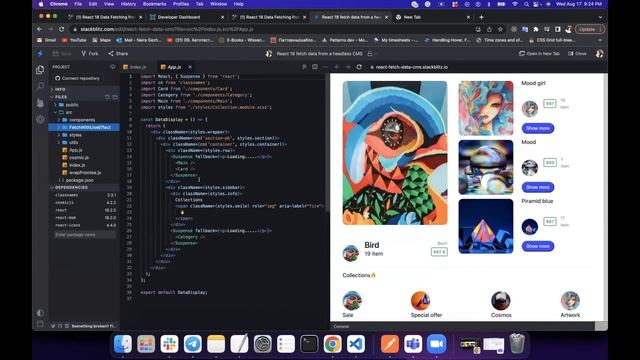
Task: Click the Piramid blue thumbnail
Action: [486, 226]
